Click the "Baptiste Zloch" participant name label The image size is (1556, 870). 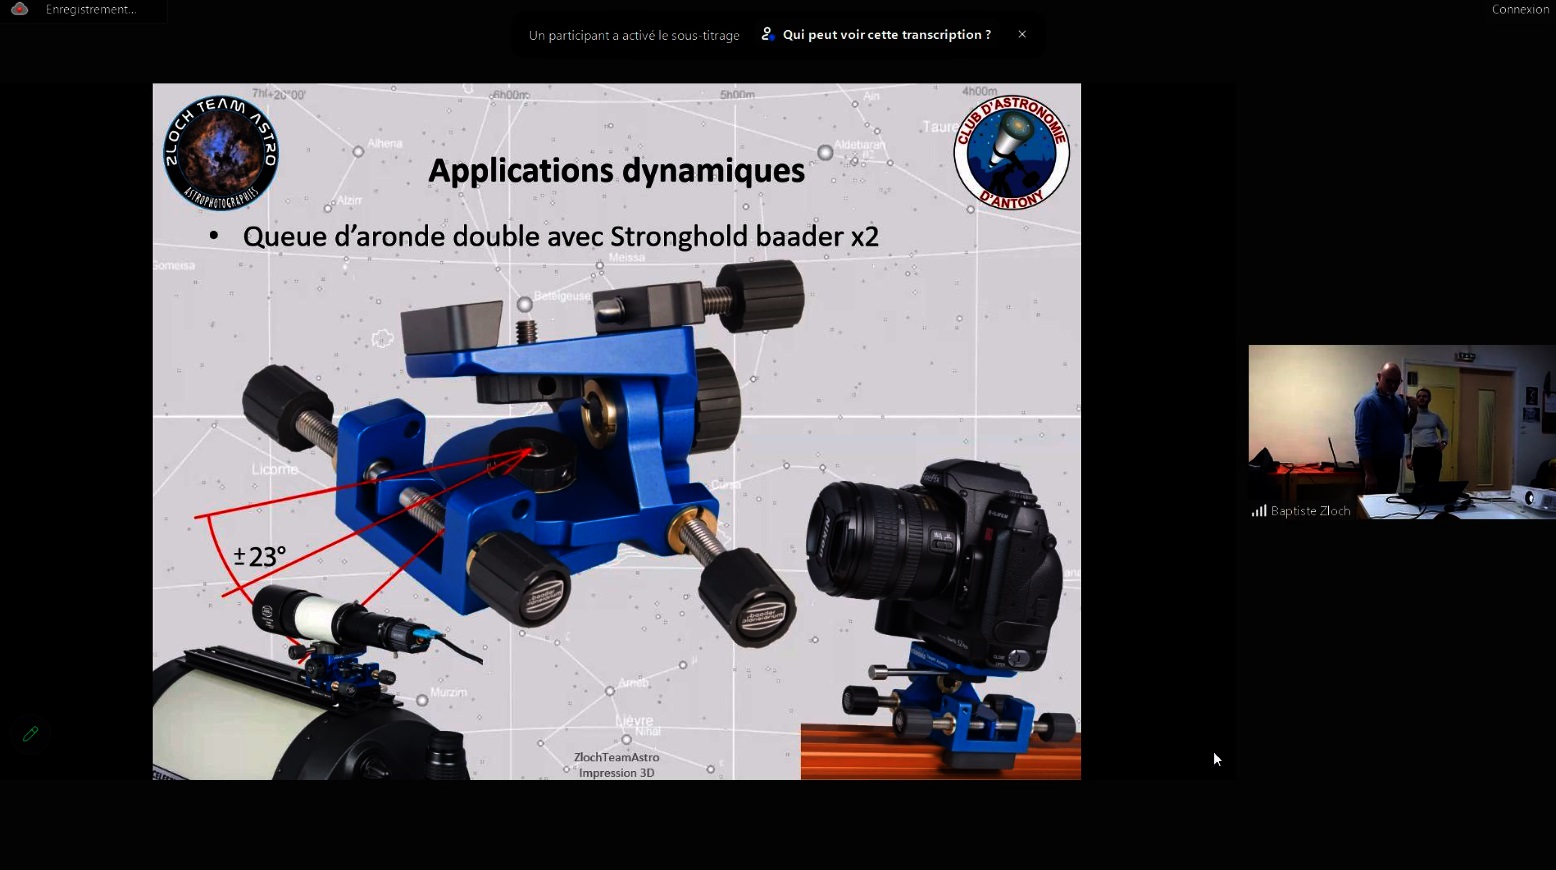point(1310,511)
